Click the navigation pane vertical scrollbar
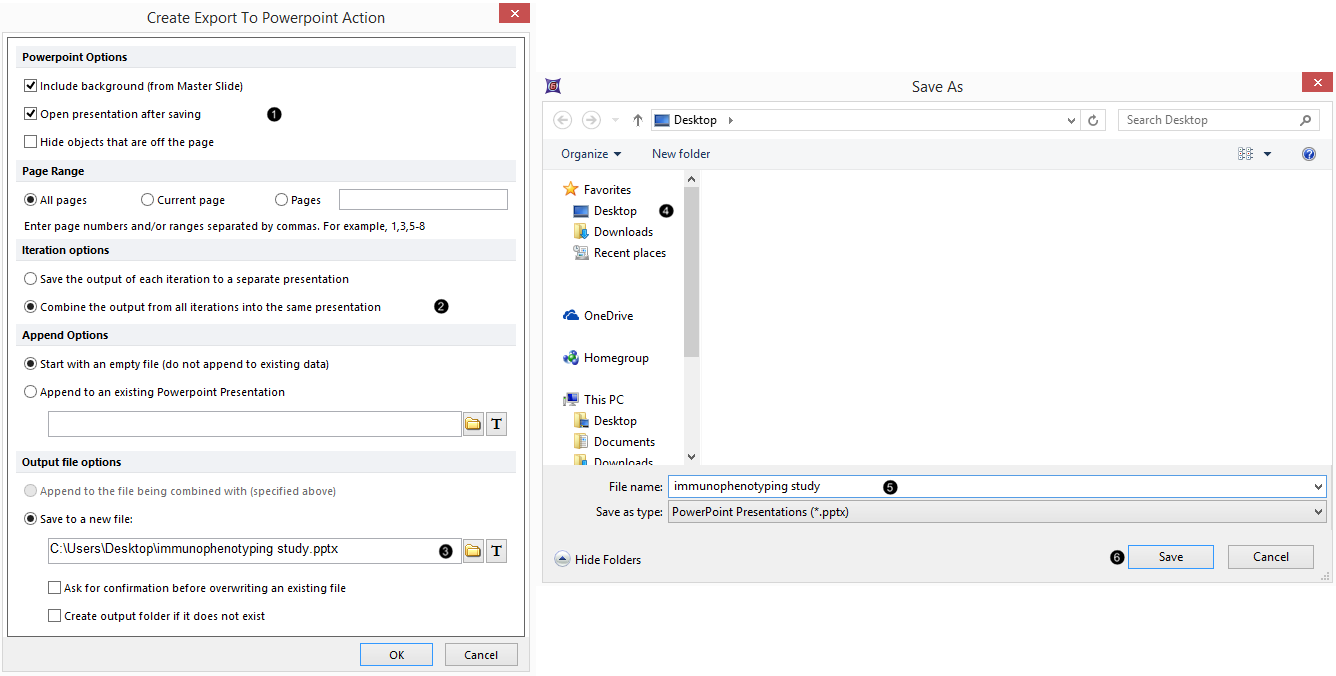This screenshot has height=676, width=1336. tap(691, 270)
